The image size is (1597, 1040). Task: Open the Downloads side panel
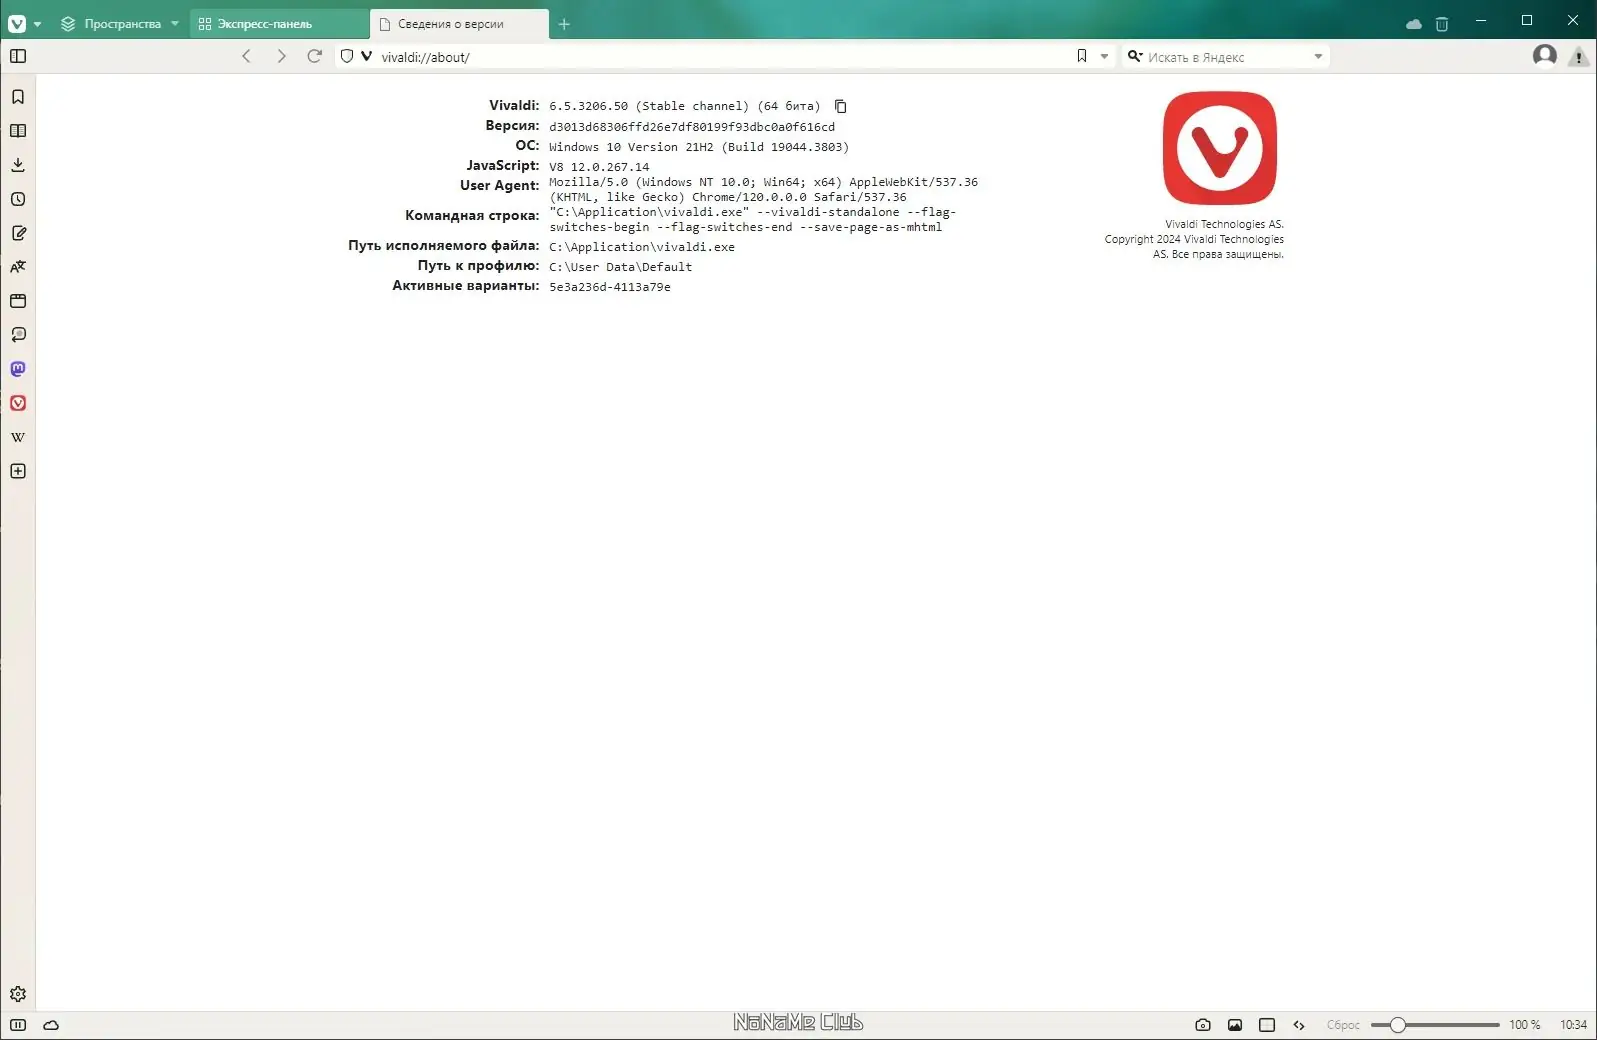pos(18,165)
